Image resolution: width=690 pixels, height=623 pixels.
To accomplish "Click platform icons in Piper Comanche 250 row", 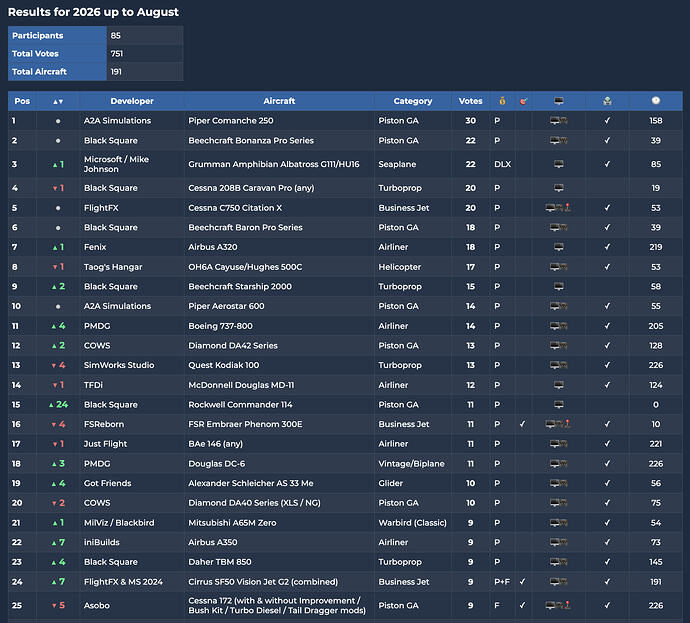I will 558,120.
